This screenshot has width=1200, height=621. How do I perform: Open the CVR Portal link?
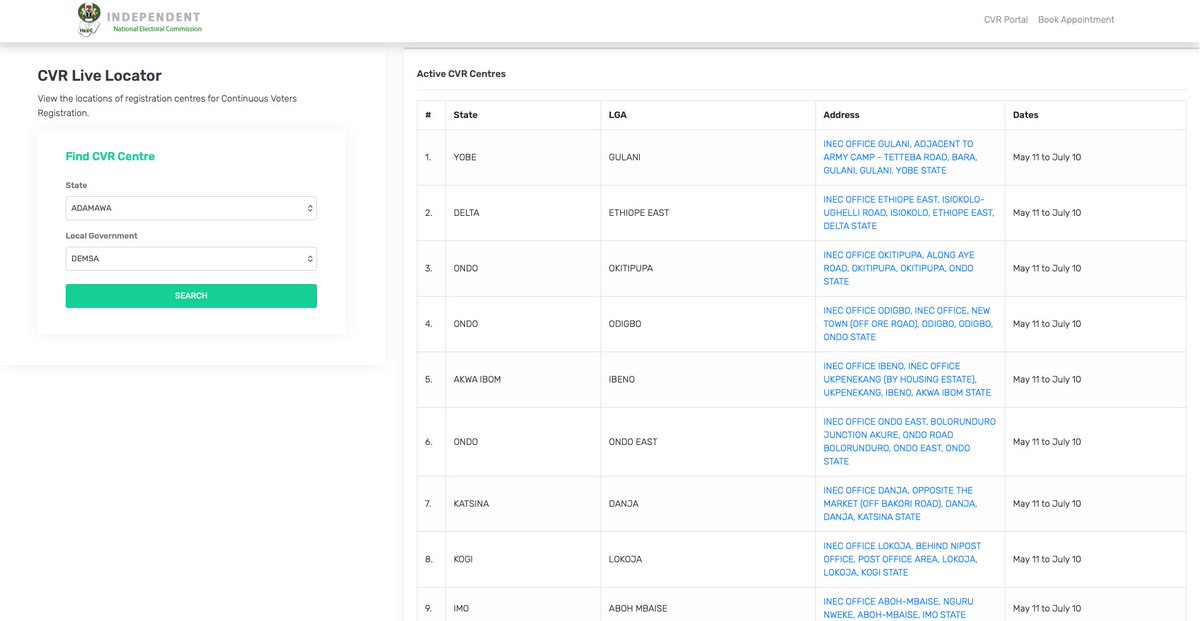coord(1005,20)
